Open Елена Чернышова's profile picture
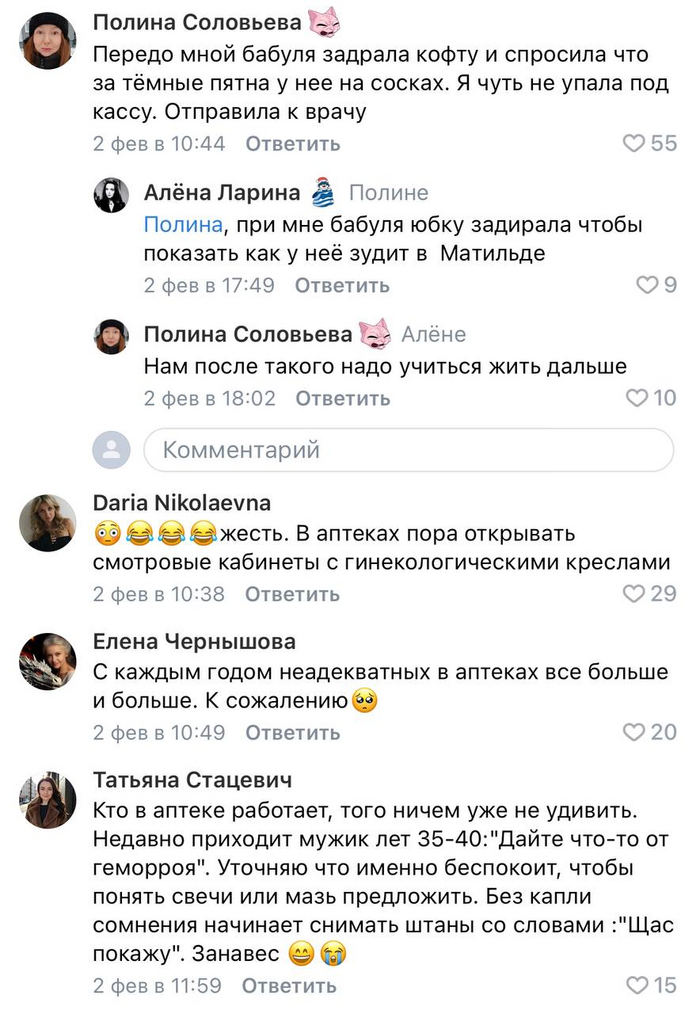700x1014 pixels. click(x=47, y=660)
